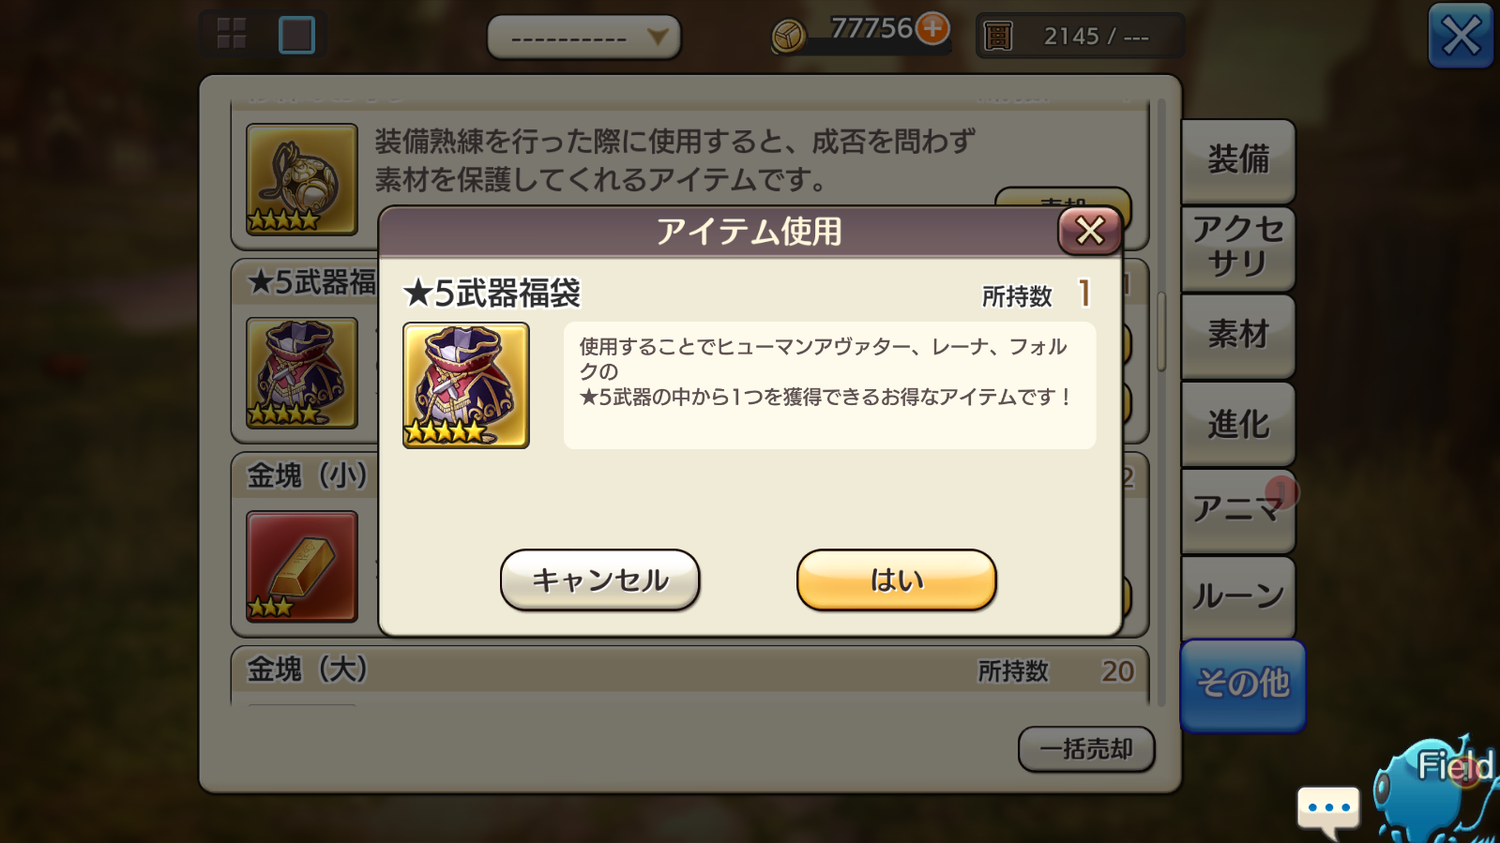Cancel with the キャンセル button
The image size is (1500, 843).
600,580
